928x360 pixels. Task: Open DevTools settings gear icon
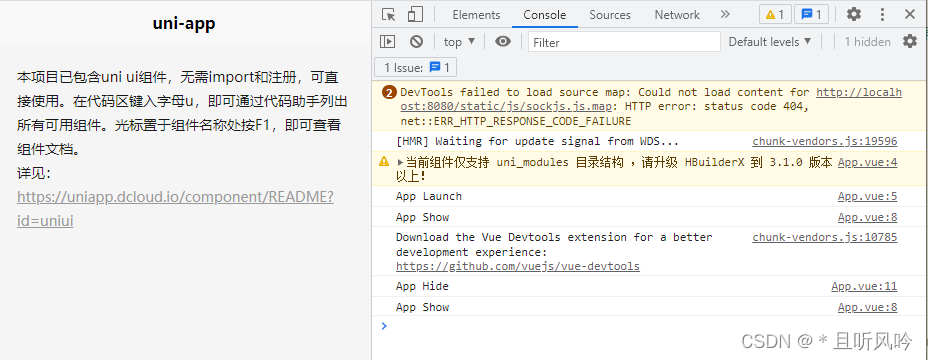(x=853, y=14)
